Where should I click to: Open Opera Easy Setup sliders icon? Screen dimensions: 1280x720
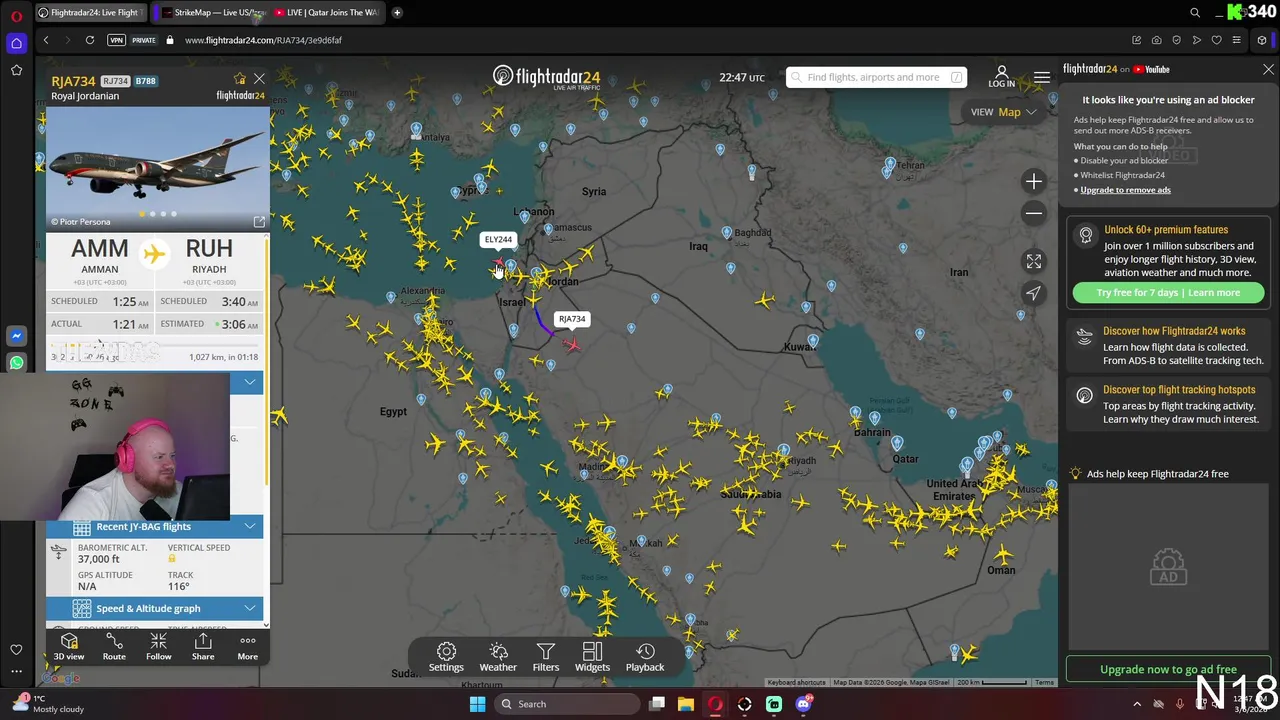[1237, 40]
